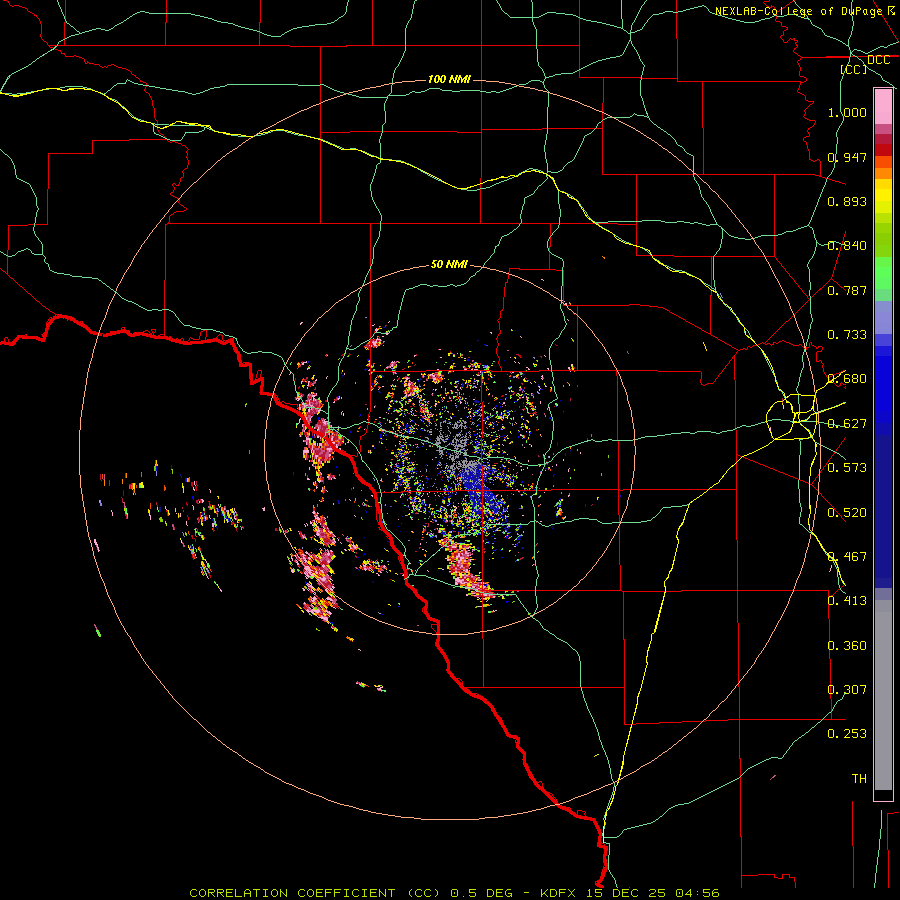Click the 15 DEC 25 date in caption

(x=626, y=893)
